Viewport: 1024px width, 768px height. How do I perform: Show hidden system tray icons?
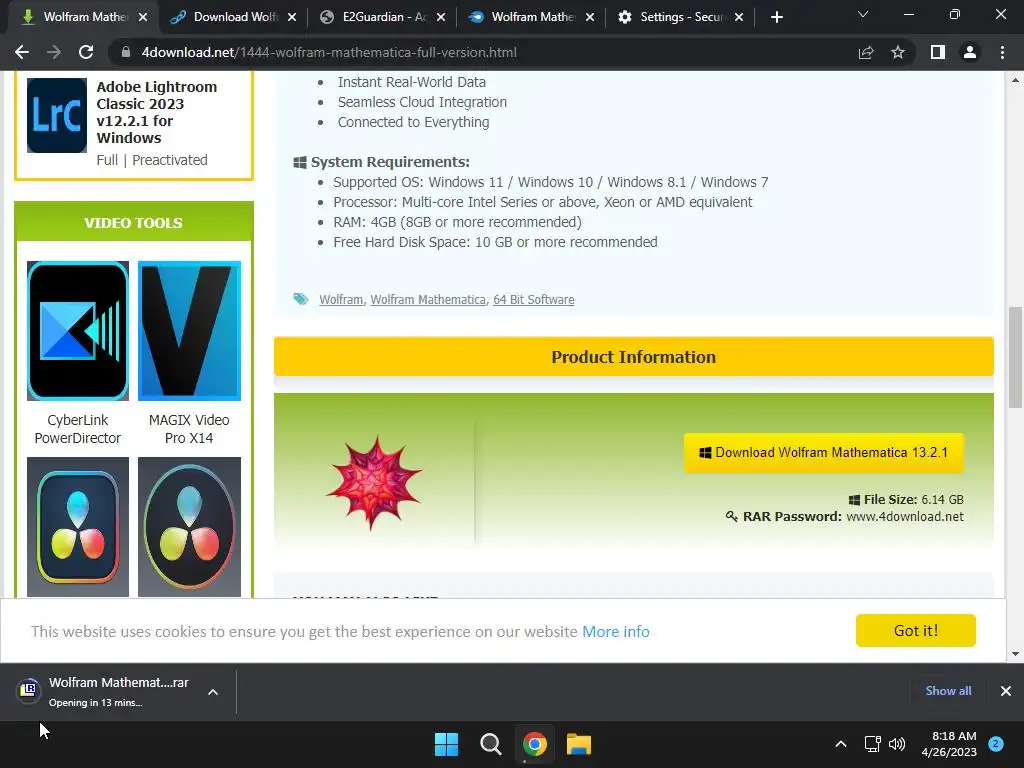pyautogui.click(x=841, y=744)
